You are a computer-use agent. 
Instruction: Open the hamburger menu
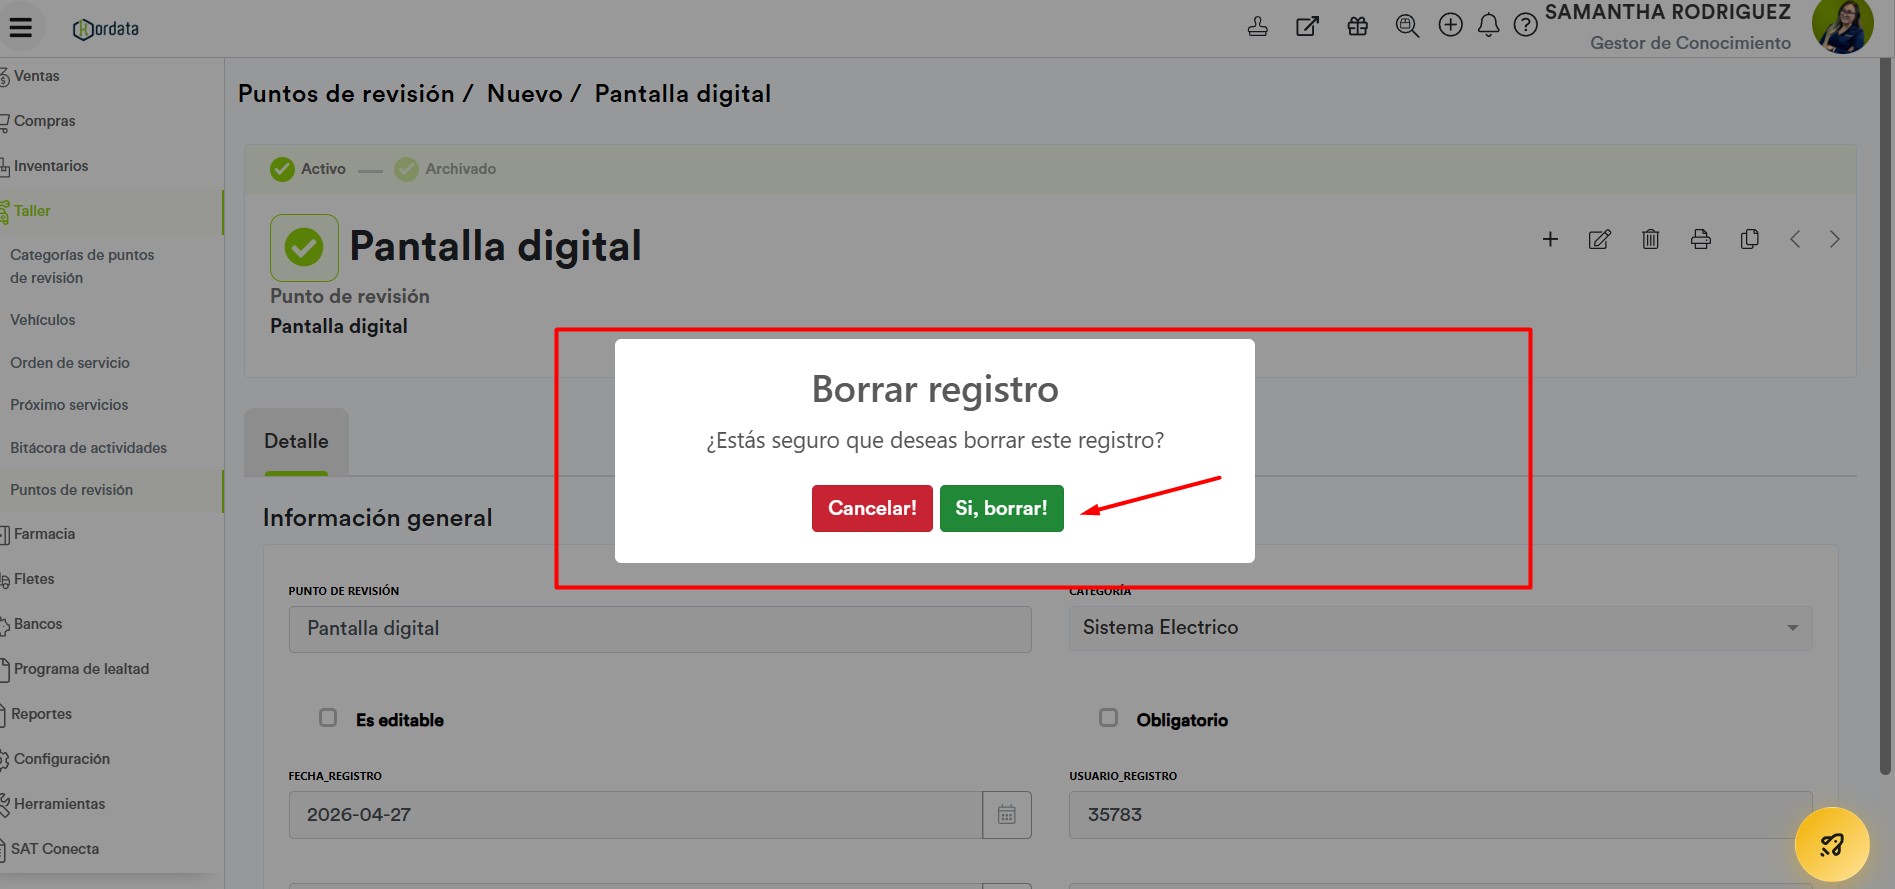click(x=21, y=28)
